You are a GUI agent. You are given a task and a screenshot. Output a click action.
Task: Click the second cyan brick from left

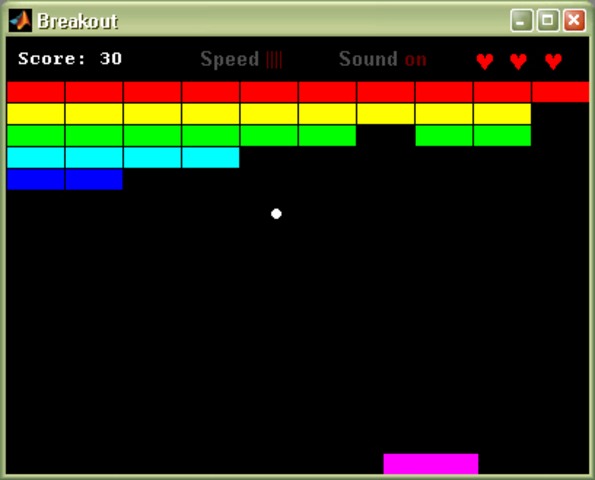94,157
